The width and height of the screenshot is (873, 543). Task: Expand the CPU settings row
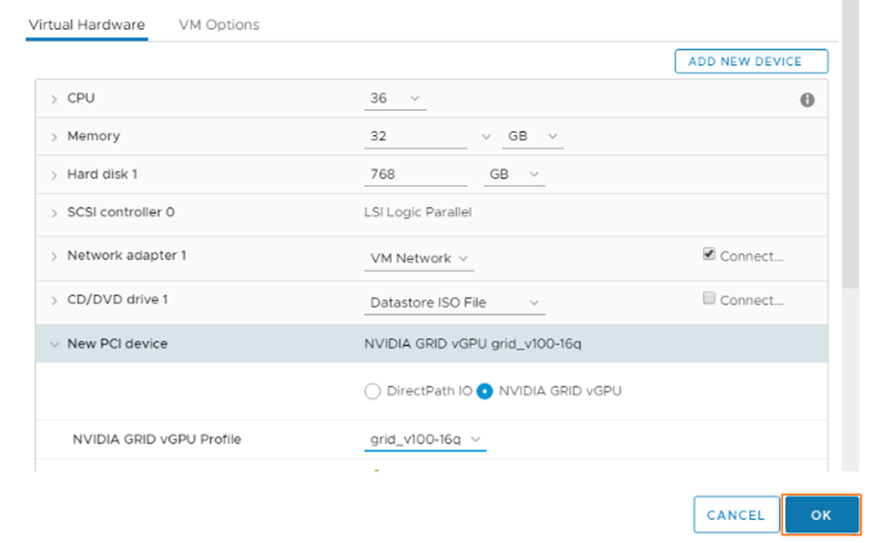pyautogui.click(x=54, y=99)
